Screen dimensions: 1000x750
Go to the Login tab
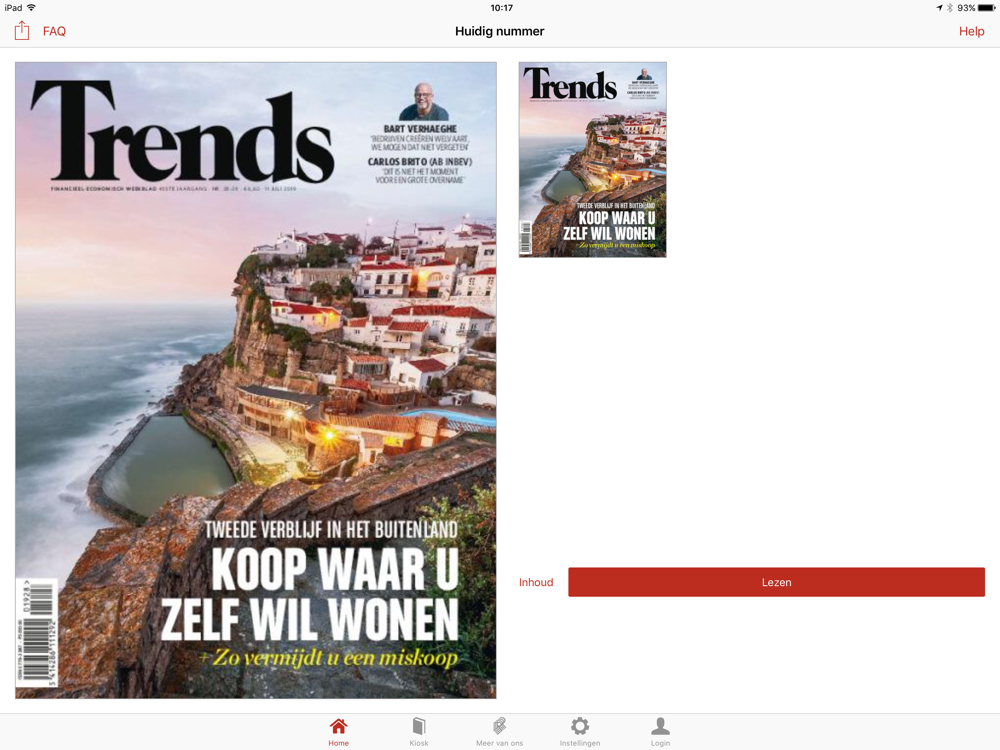point(660,732)
